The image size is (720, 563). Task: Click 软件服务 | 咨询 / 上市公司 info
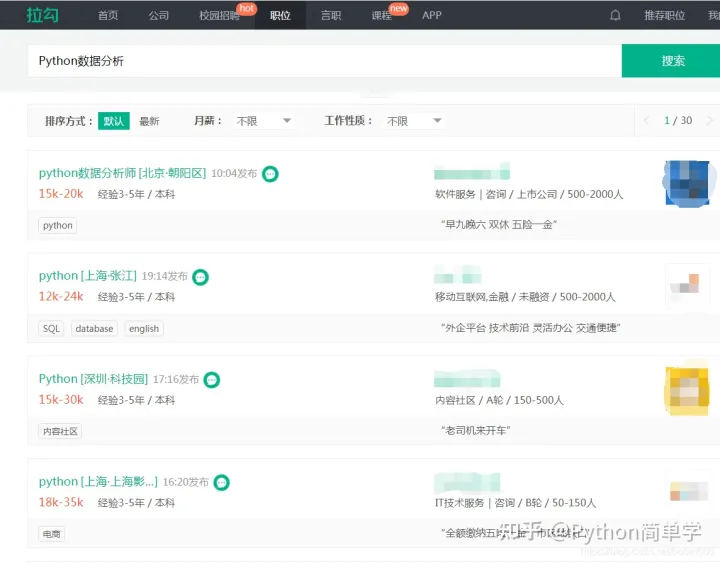[x=529, y=194]
